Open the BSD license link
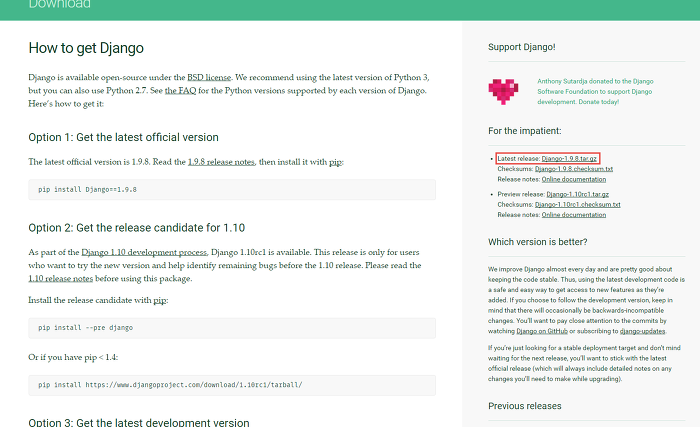This screenshot has width=700, height=427. 209,77
